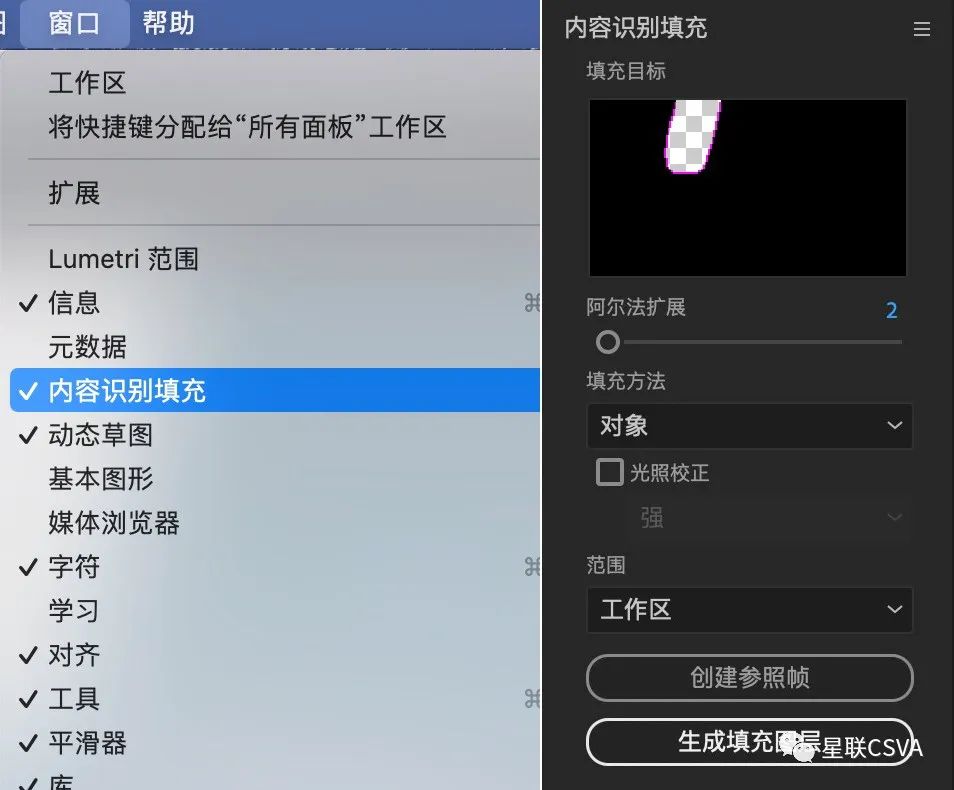
Task: Choose Lumetri 范围 from the menu
Action: click(x=275, y=259)
